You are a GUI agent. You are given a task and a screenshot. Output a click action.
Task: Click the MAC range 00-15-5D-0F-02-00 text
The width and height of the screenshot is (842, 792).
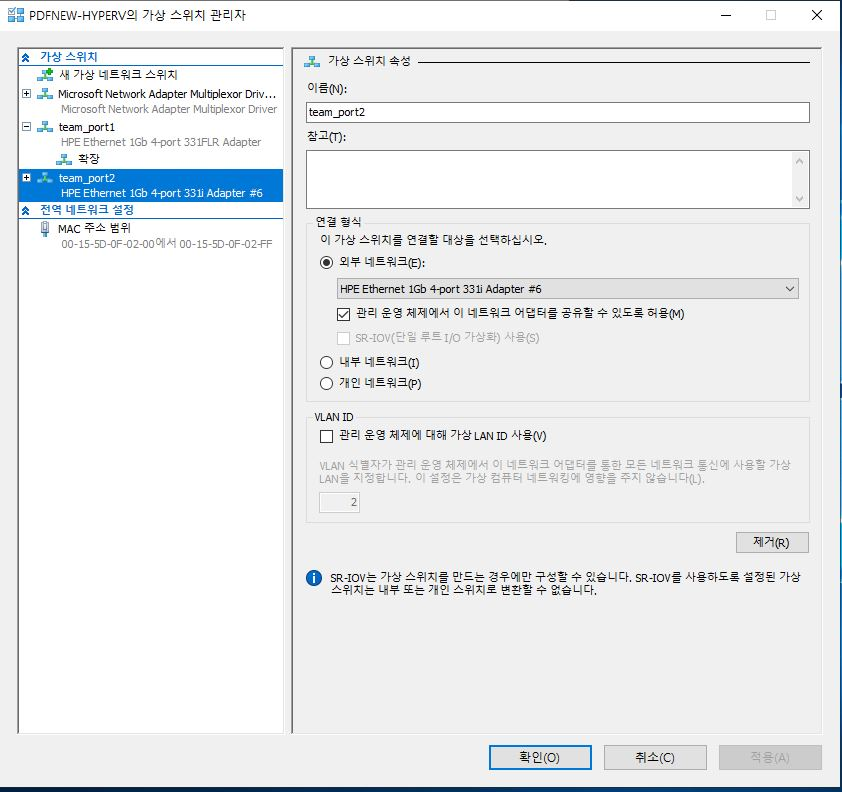[166, 244]
